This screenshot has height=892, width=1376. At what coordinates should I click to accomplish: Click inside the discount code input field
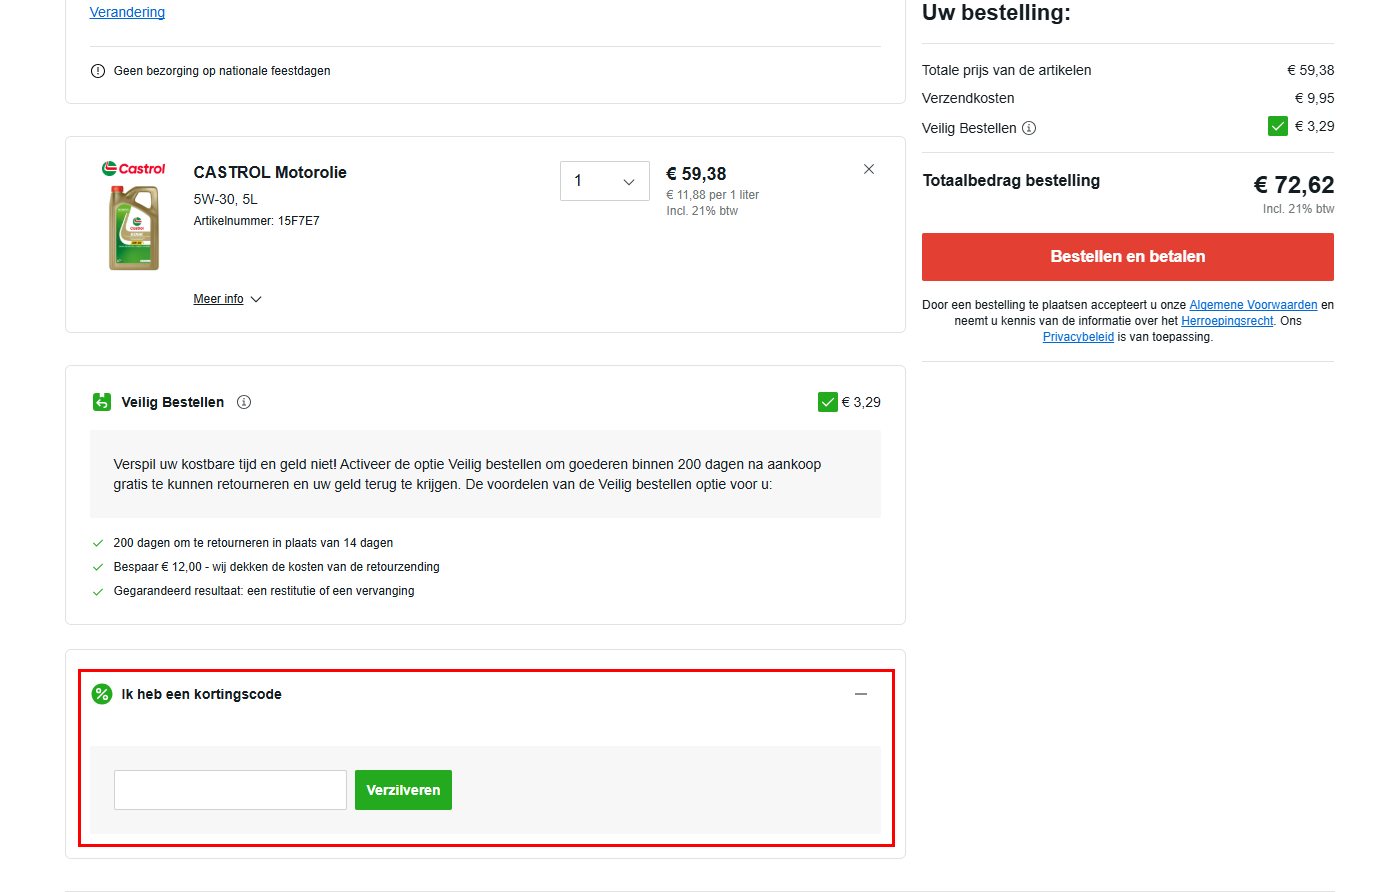pos(229,789)
